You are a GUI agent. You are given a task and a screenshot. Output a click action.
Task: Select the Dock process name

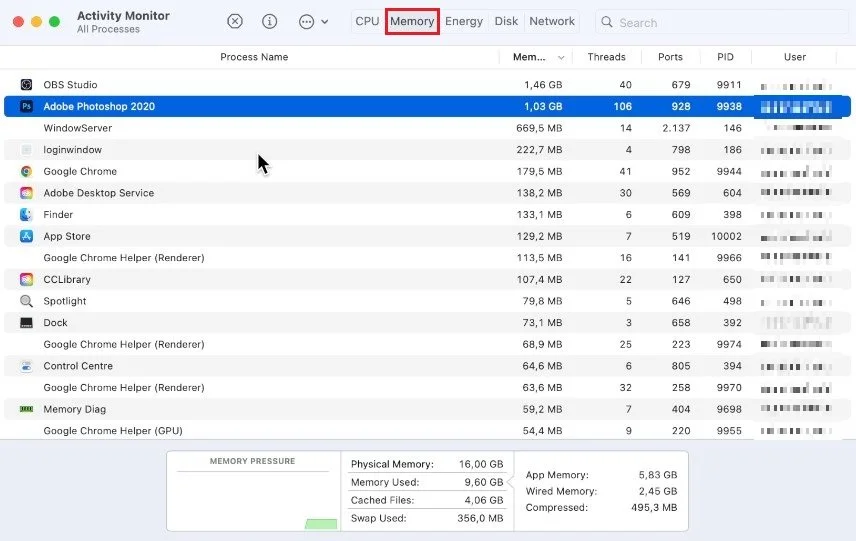pos(56,323)
